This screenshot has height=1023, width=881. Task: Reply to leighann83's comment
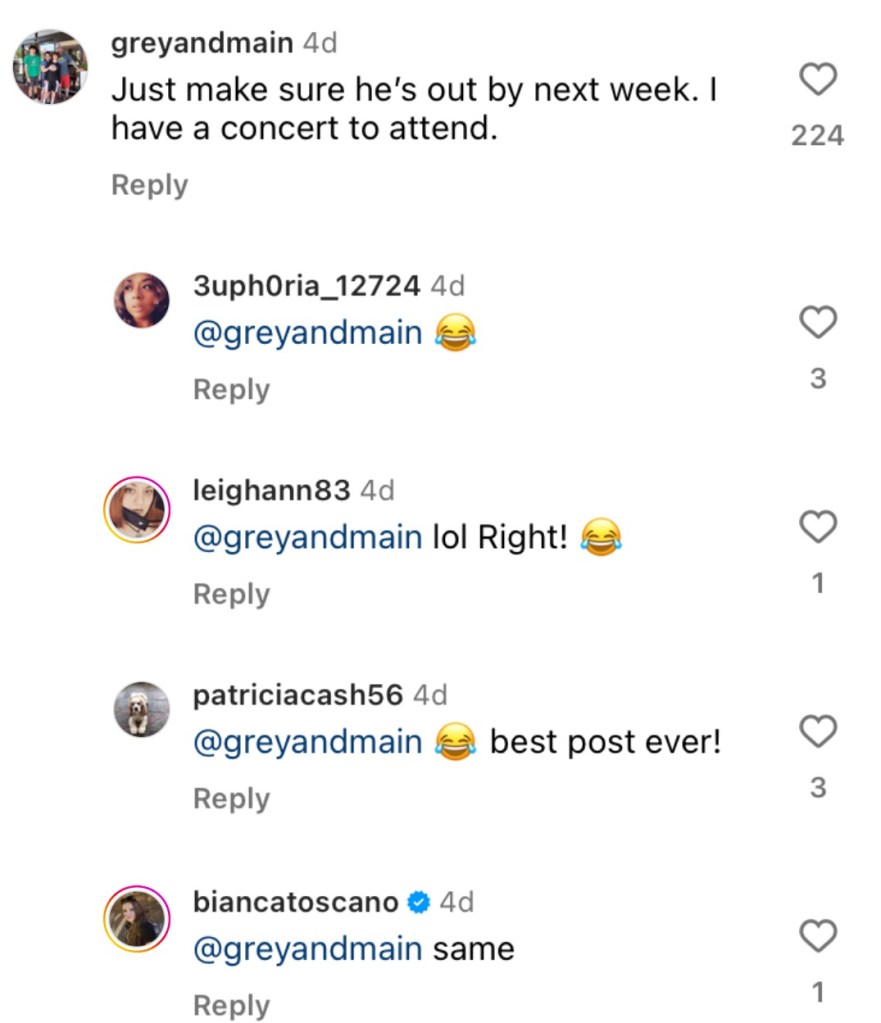[x=231, y=594]
